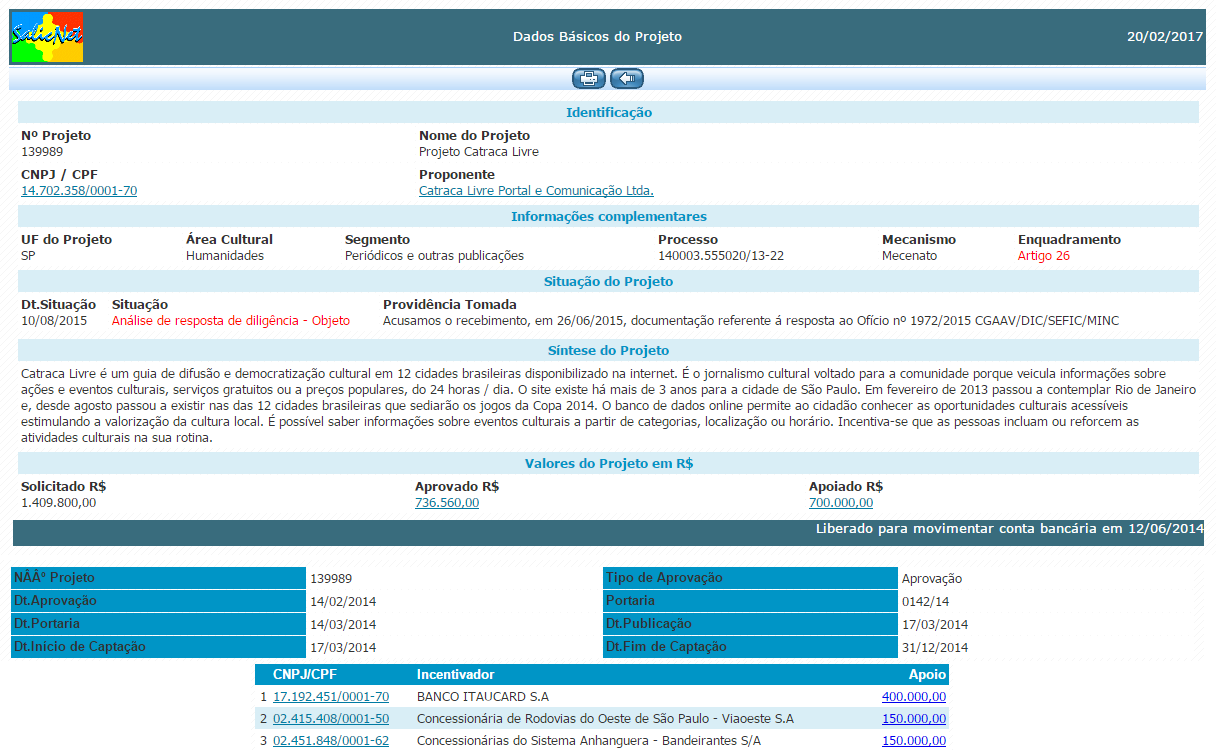Click Tipo de Aprovação value Aprovação
The height and width of the screenshot is (750, 1216).
[932, 578]
